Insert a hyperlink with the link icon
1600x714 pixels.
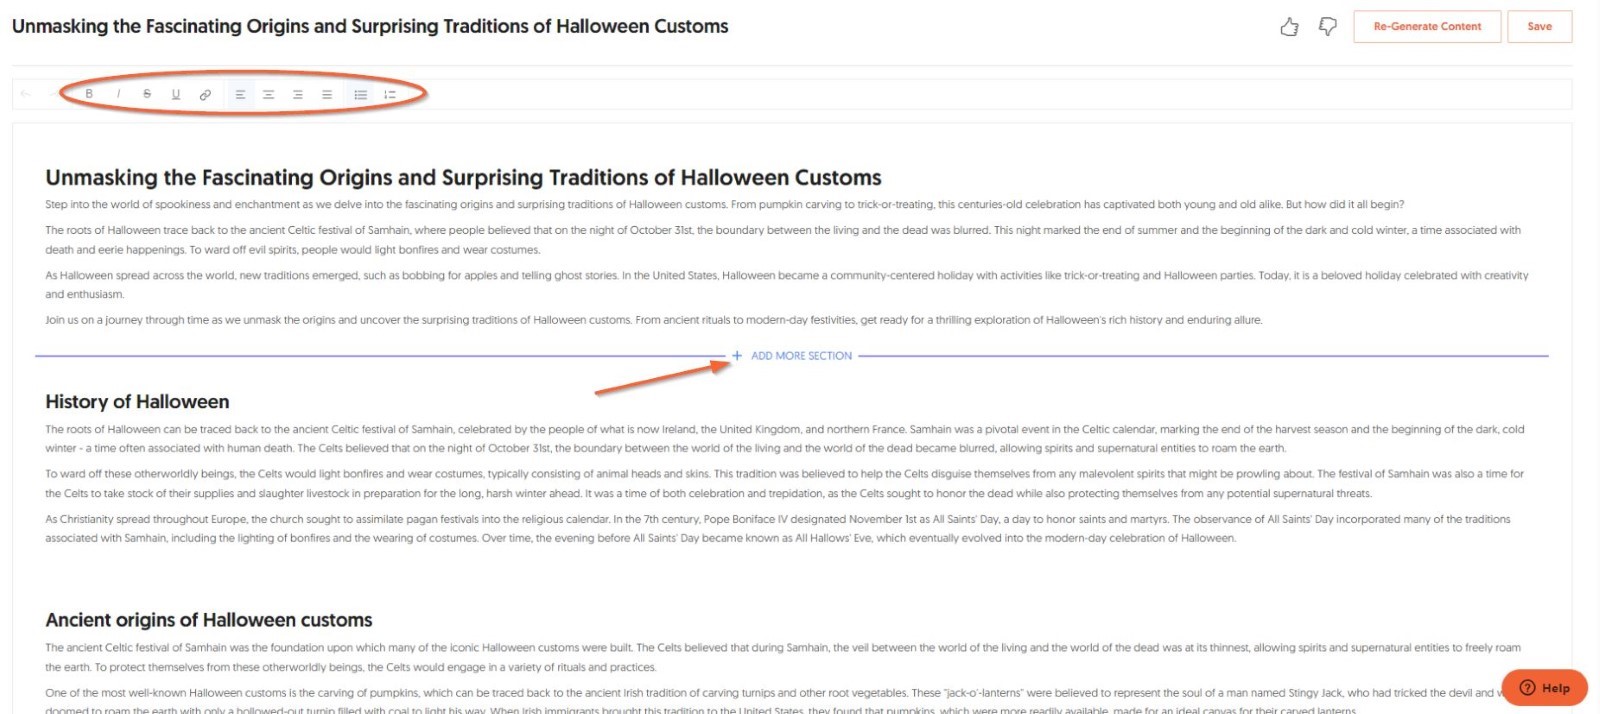(x=205, y=94)
